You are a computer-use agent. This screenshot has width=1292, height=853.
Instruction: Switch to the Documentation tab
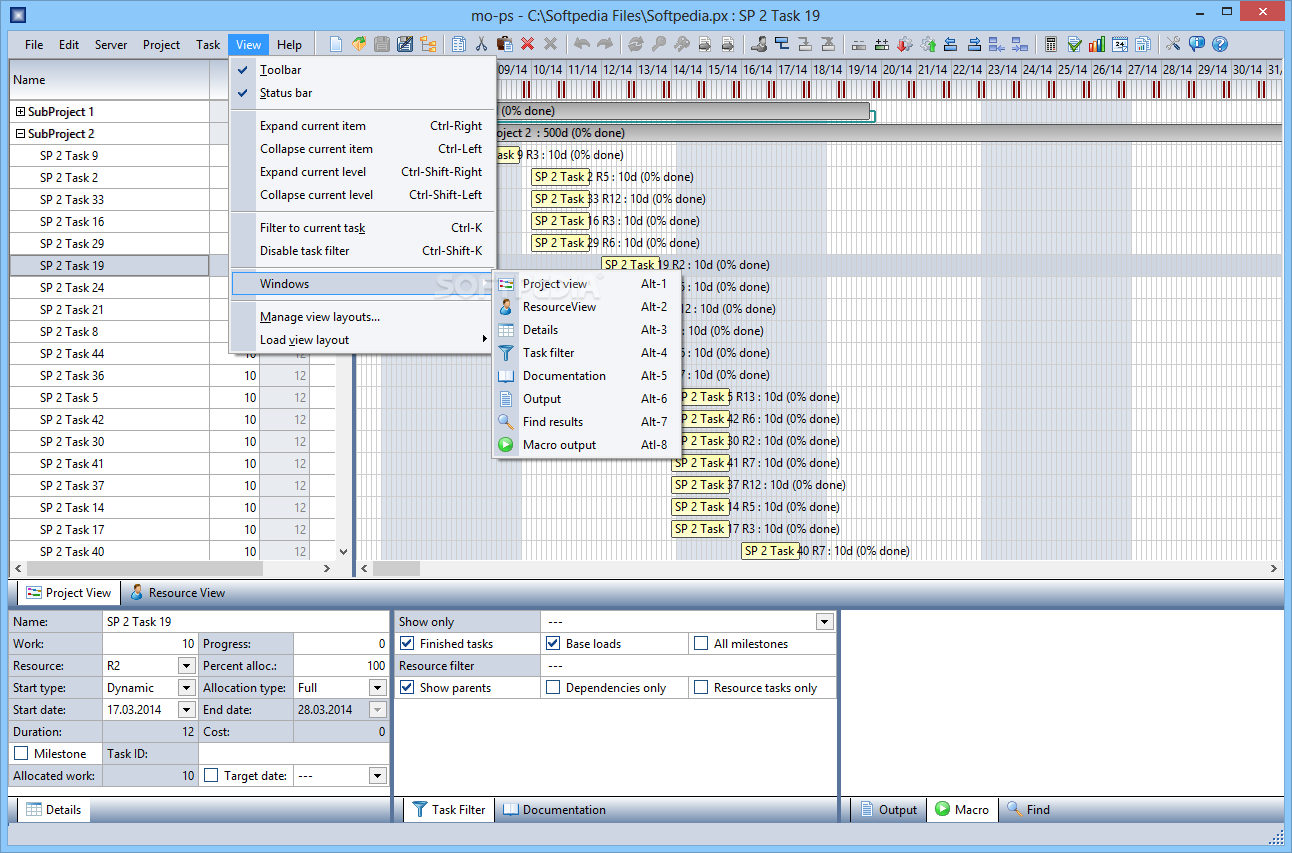(554, 810)
